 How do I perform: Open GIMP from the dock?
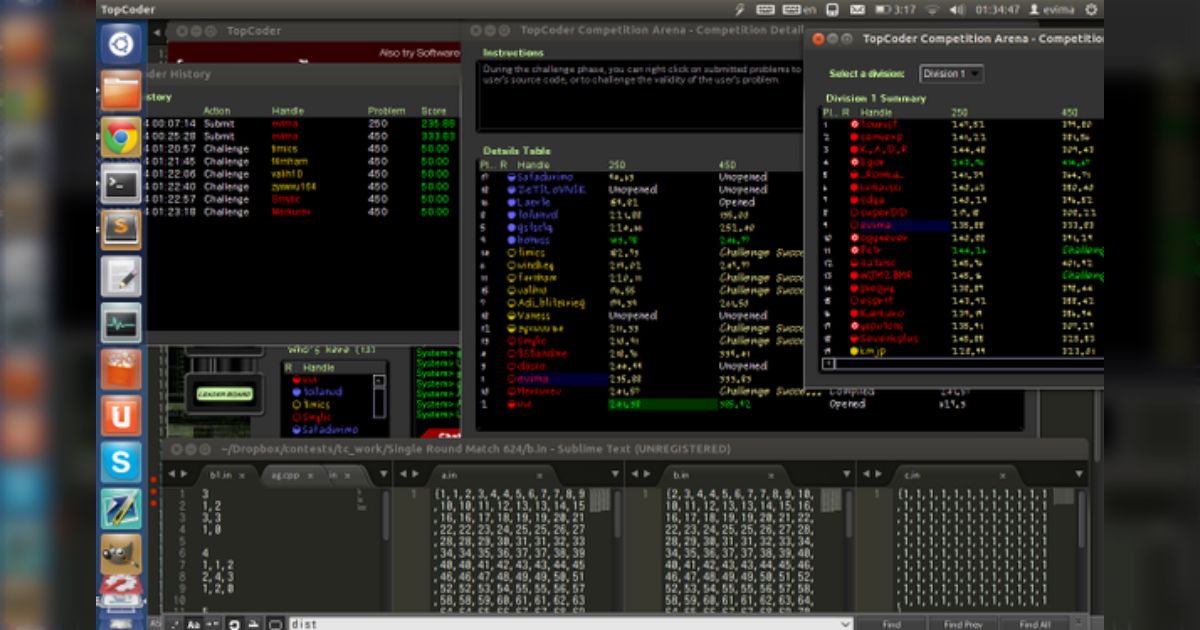click(120, 554)
